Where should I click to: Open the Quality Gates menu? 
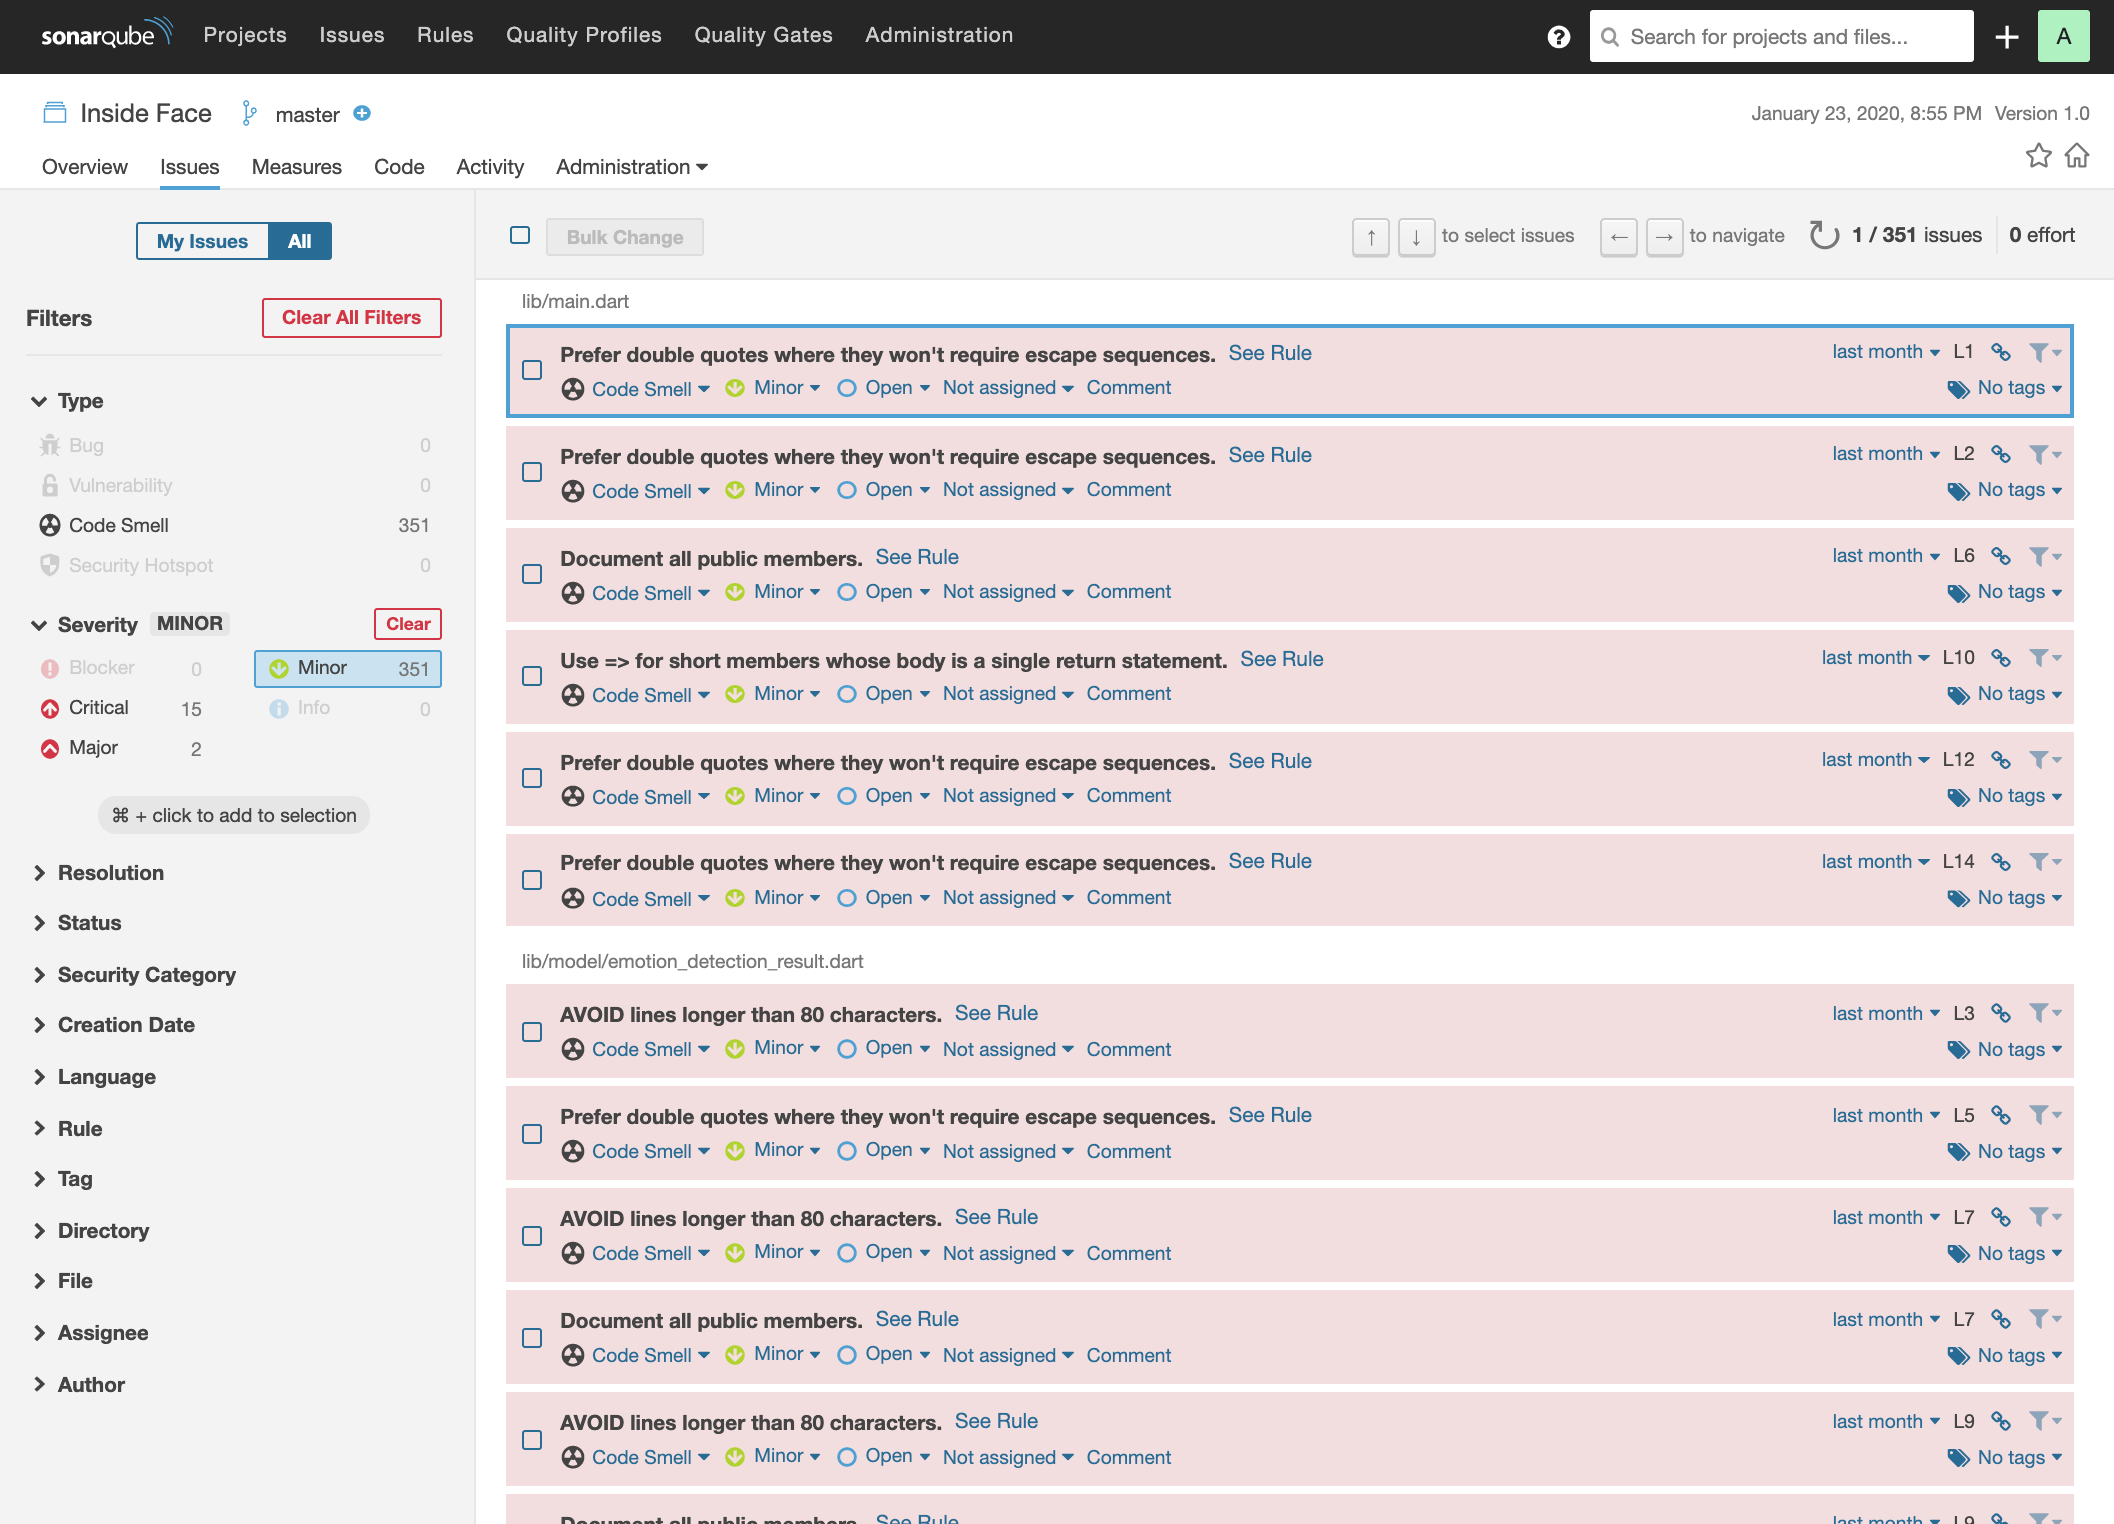[764, 35]
